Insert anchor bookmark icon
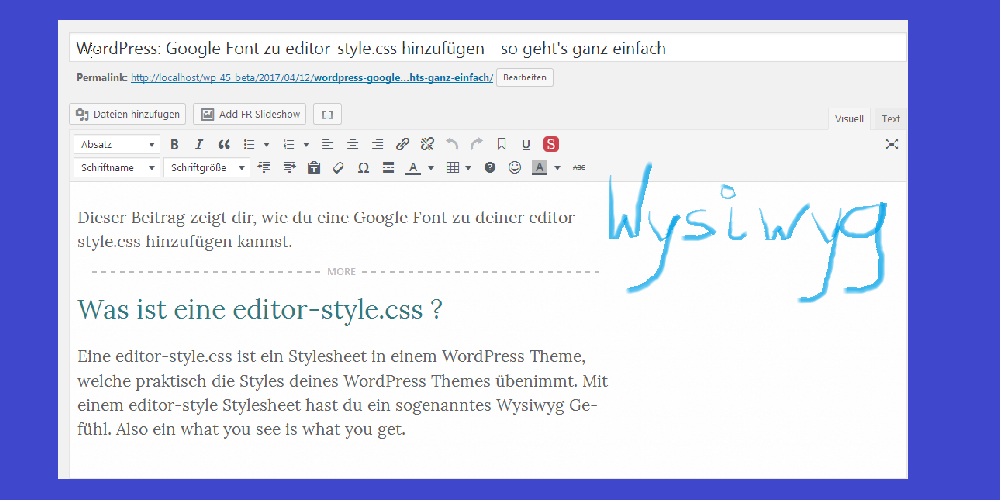Screen dimensions: 1002x502 [x=502, y=144]
